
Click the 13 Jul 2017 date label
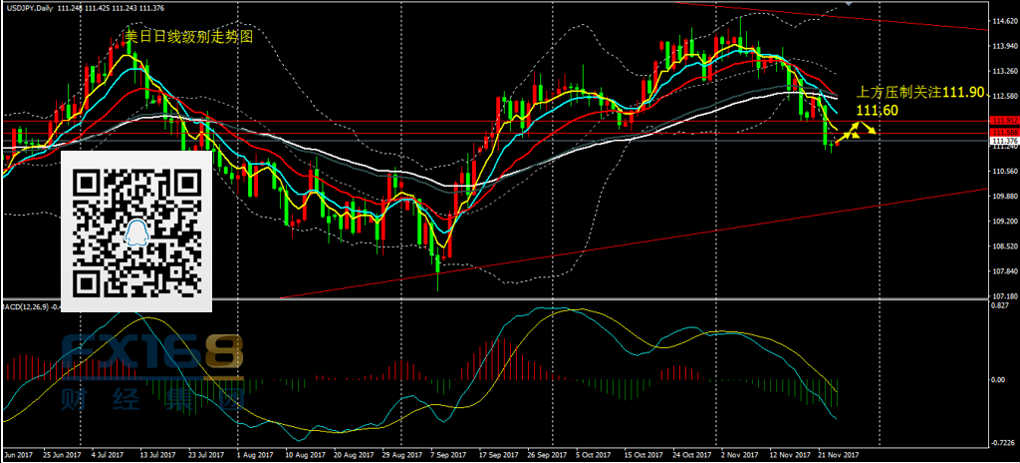154,454
